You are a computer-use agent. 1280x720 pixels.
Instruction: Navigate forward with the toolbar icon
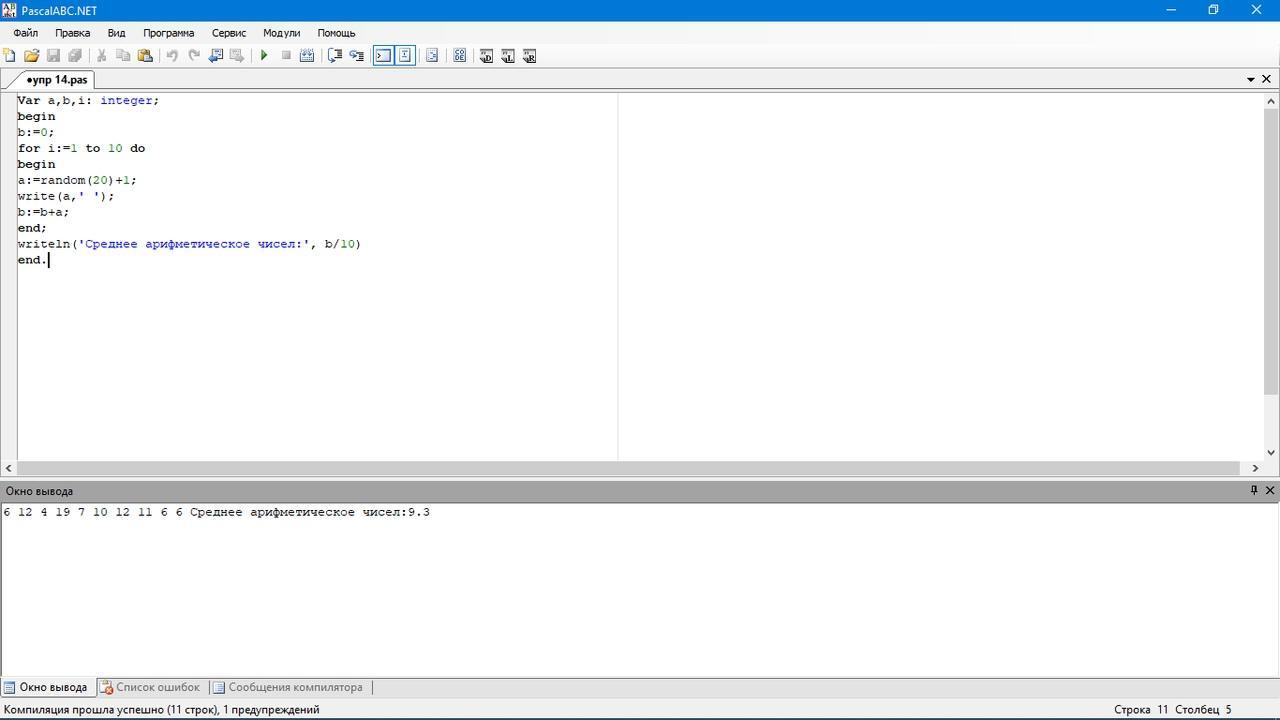[x=237, y=56]
